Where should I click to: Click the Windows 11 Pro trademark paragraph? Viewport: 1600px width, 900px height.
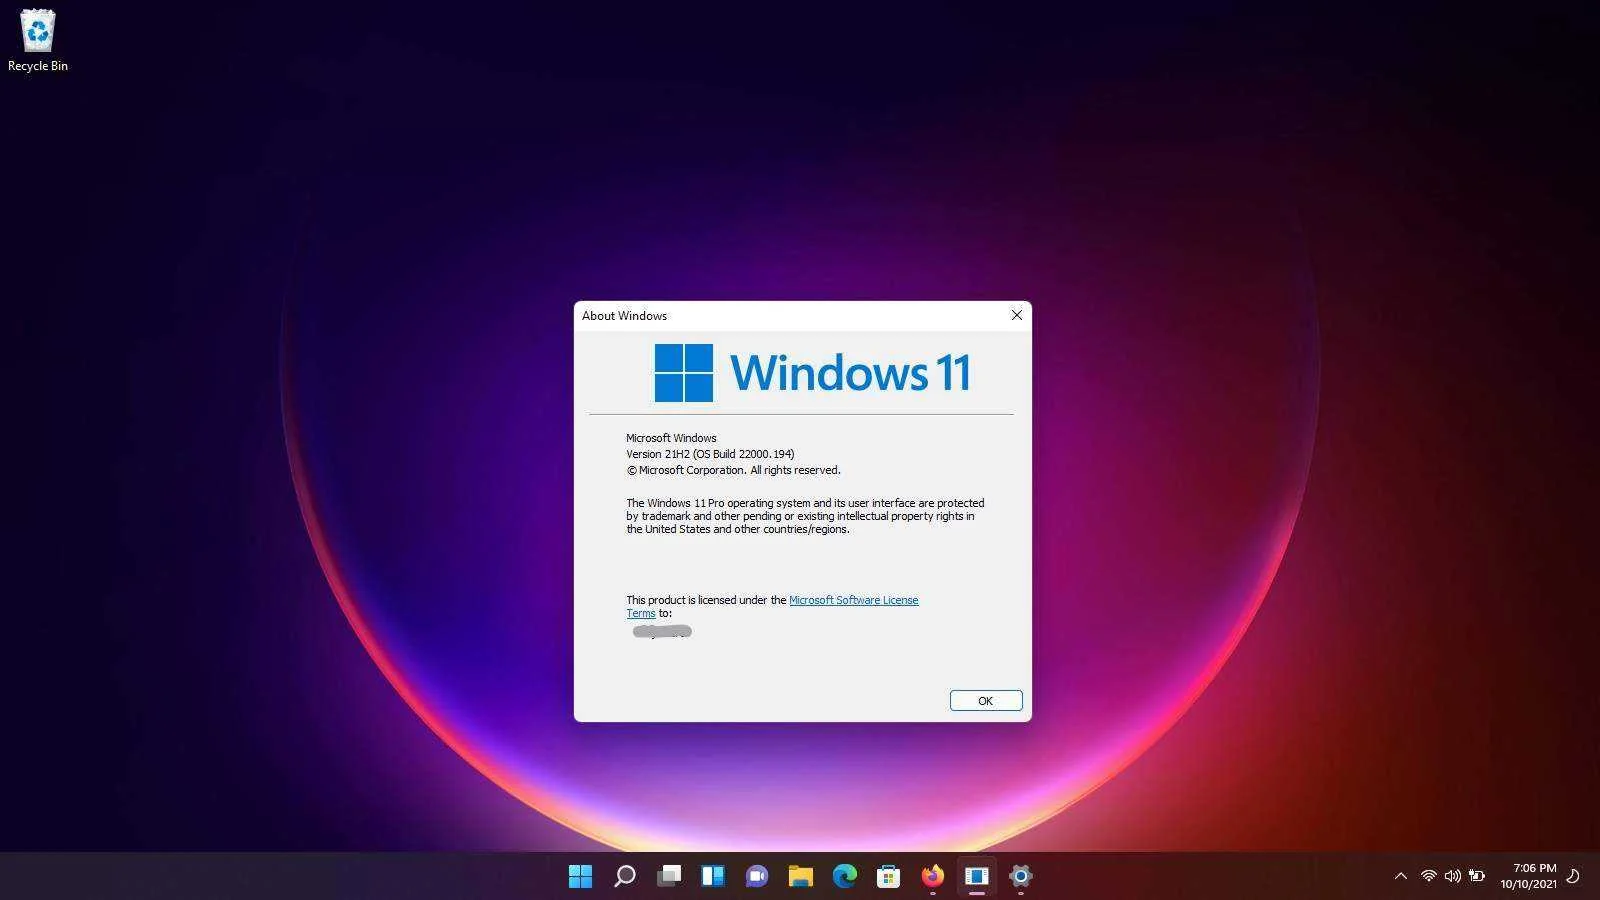(x=805, y=516)
